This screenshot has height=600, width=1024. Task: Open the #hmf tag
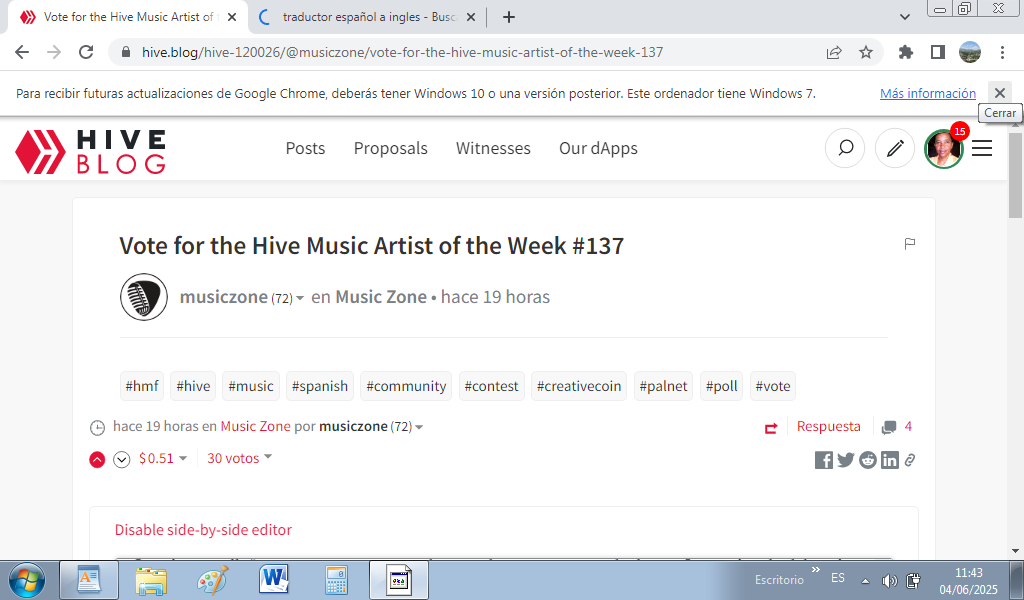pos(142,386)
